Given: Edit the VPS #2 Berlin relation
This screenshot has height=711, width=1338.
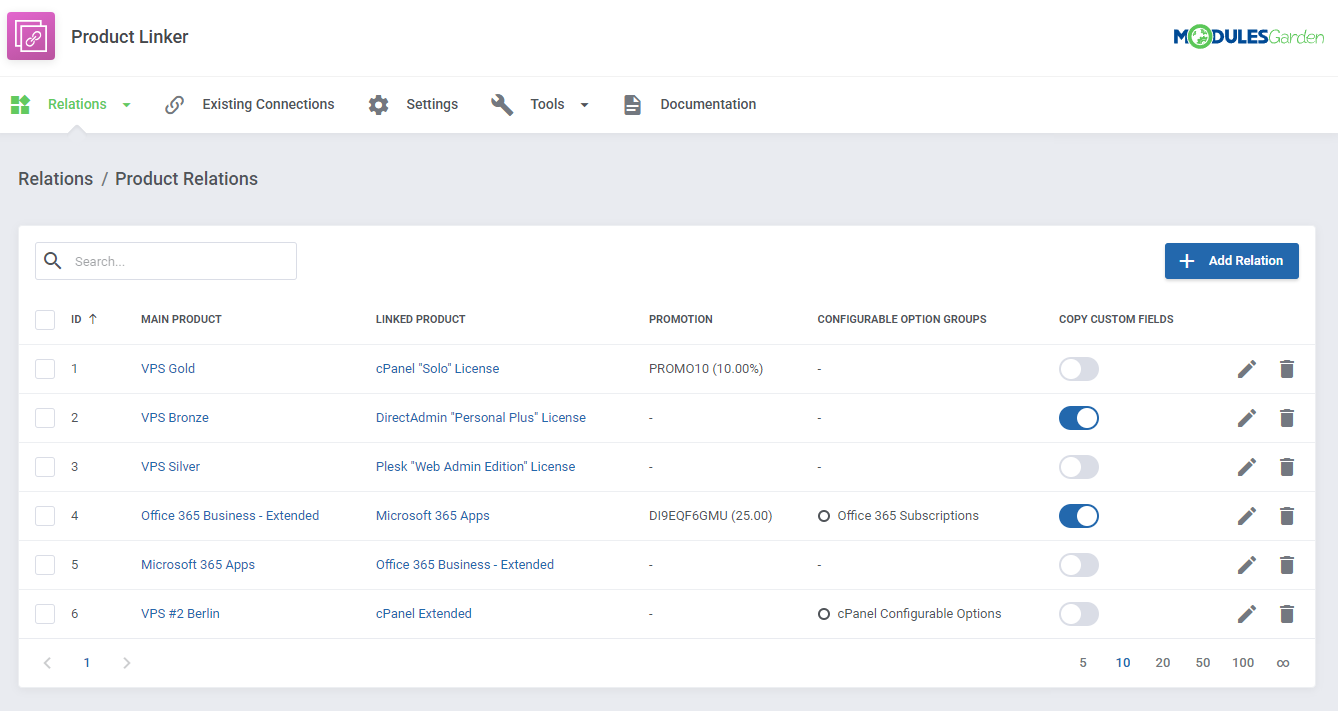Looking at the screenshot, I should pos(1246,614).
